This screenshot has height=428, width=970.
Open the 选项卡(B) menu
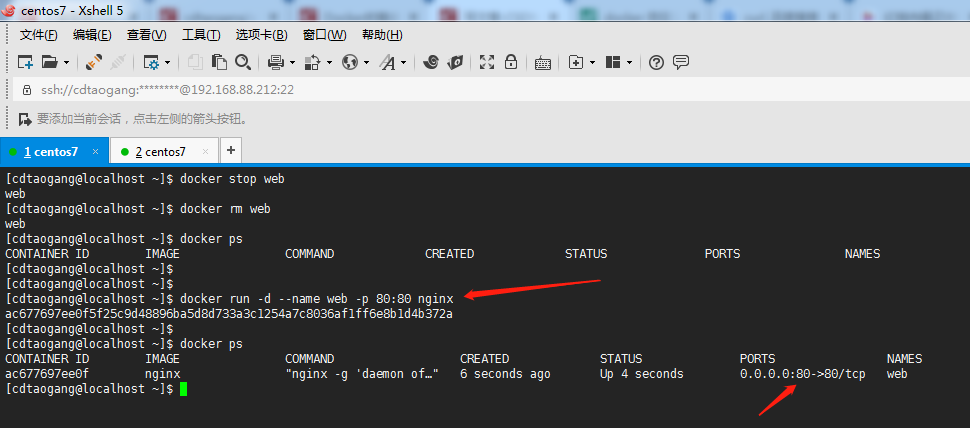point(262,35)
